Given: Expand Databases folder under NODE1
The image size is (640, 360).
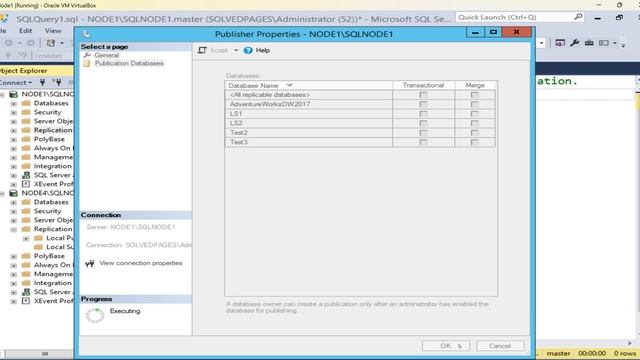Looking at the screenshot, I should tap(13, 103).
